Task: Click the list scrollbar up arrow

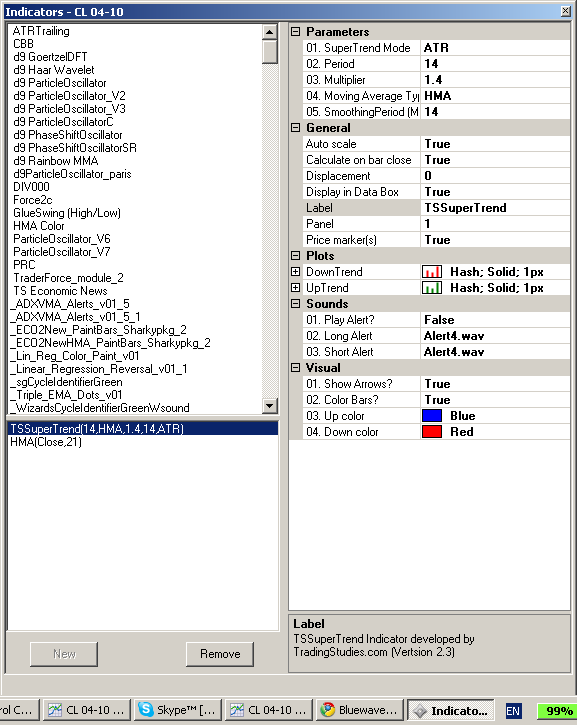Action: 270,31
